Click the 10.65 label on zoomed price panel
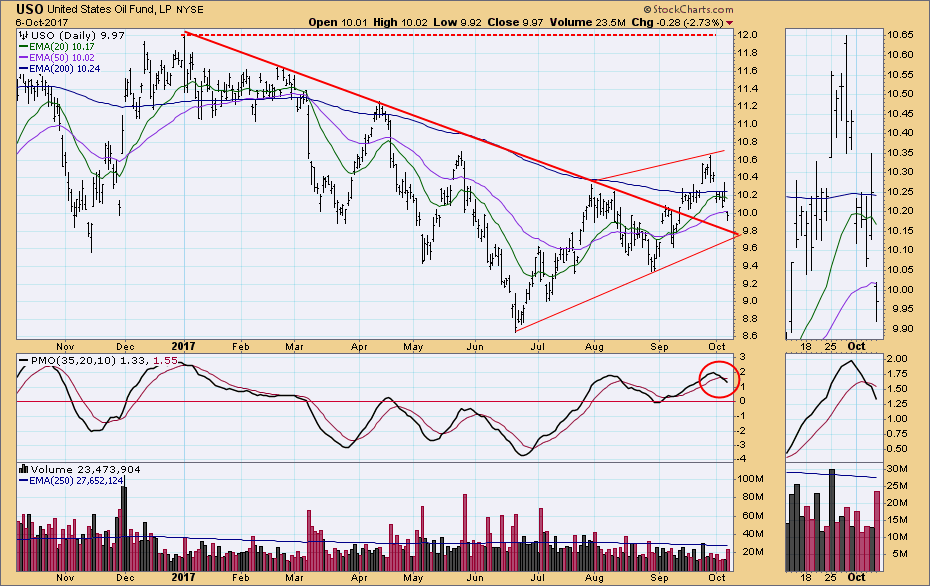Image resolution: width=930 pixels, height=586 pixels. coord(899,35)
